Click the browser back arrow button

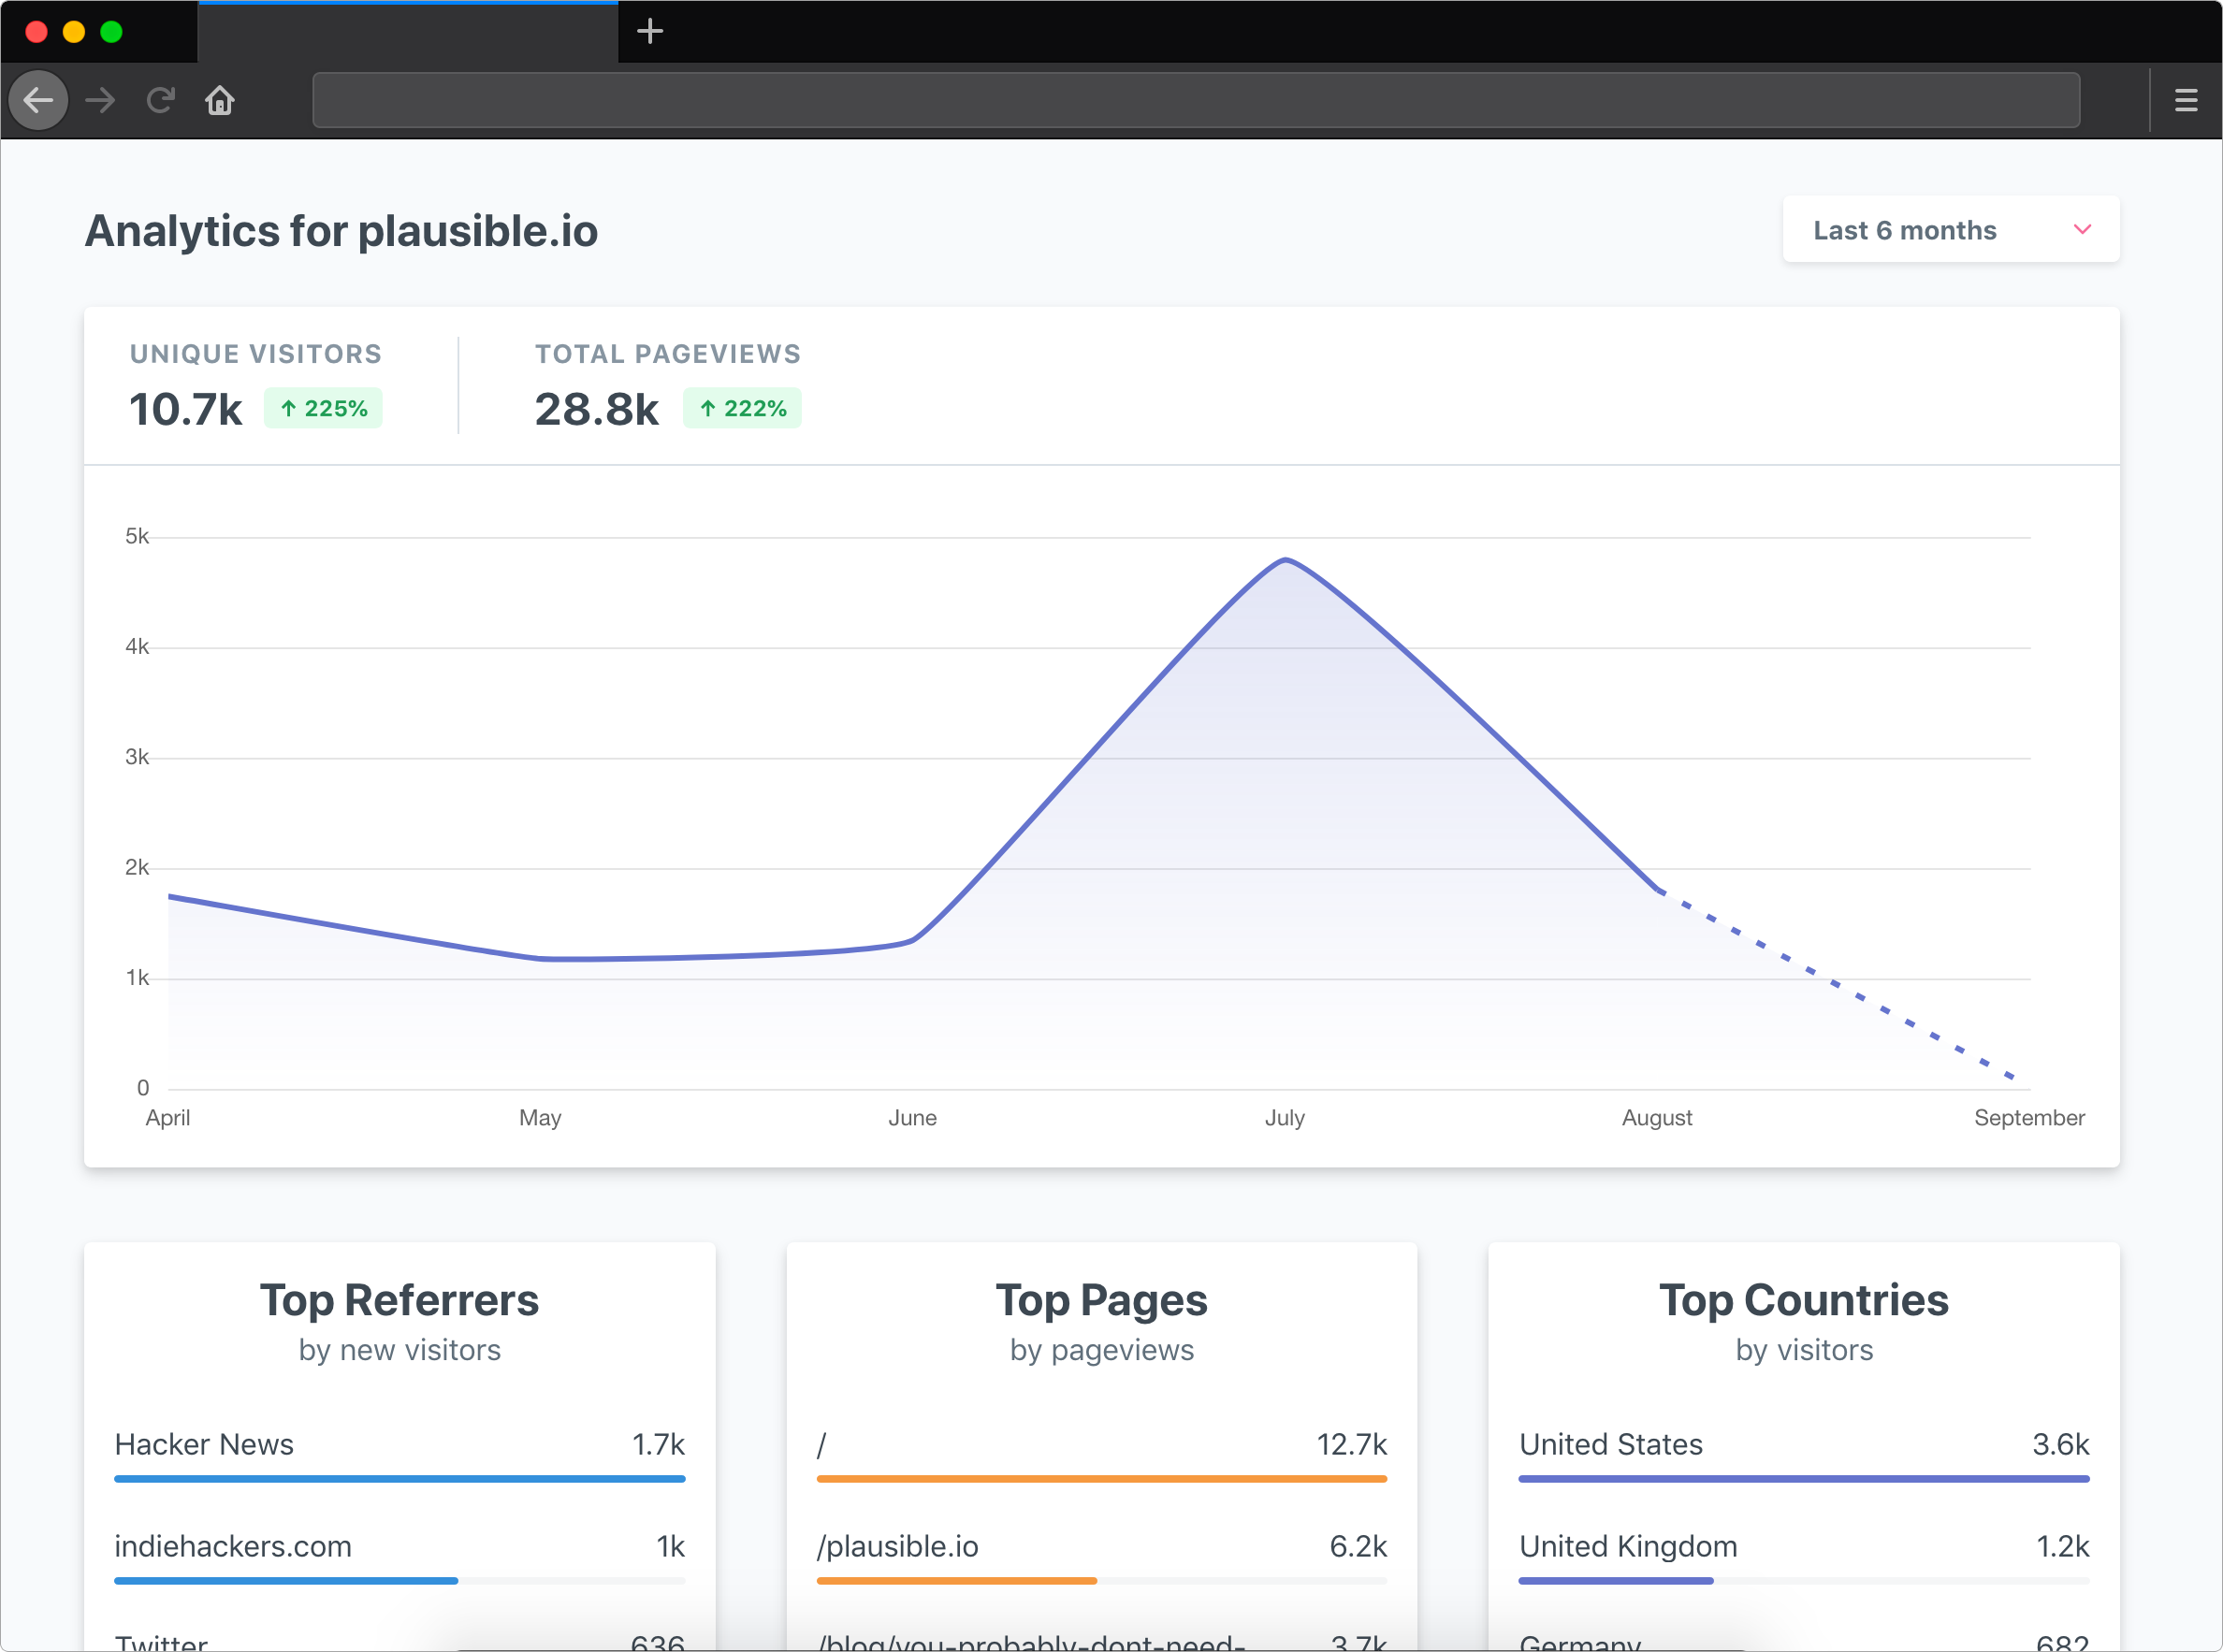click(x=38, y=100)
